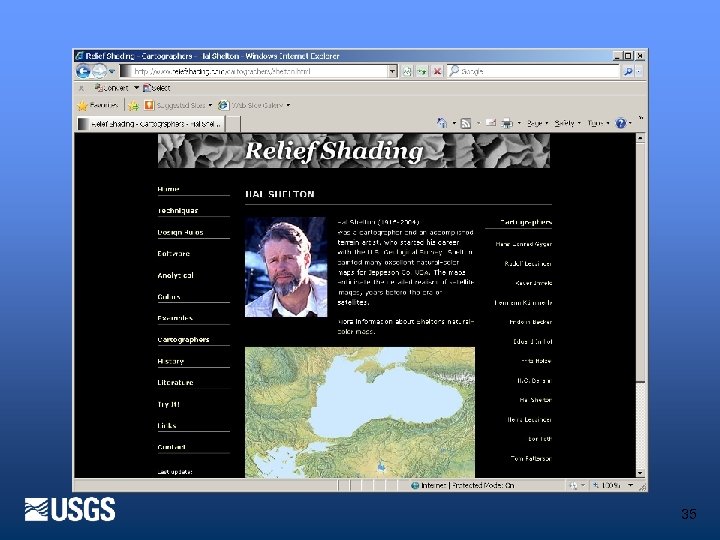The width and height of the screenshot is (720, 540).
Task: Click the blue Help icon
Action: pos(621,123)
